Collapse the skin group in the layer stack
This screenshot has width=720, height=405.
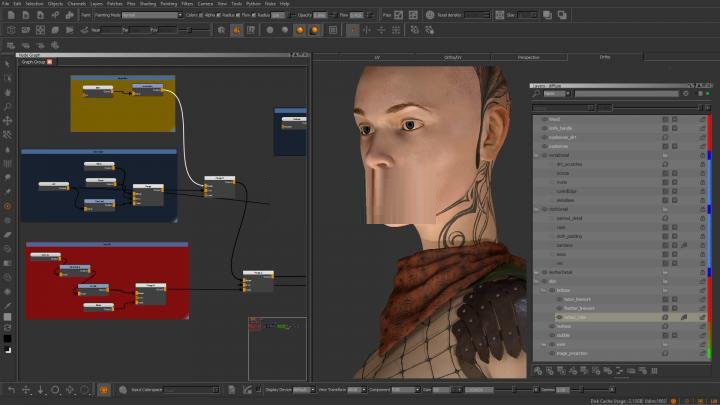[x=536, y=281]
